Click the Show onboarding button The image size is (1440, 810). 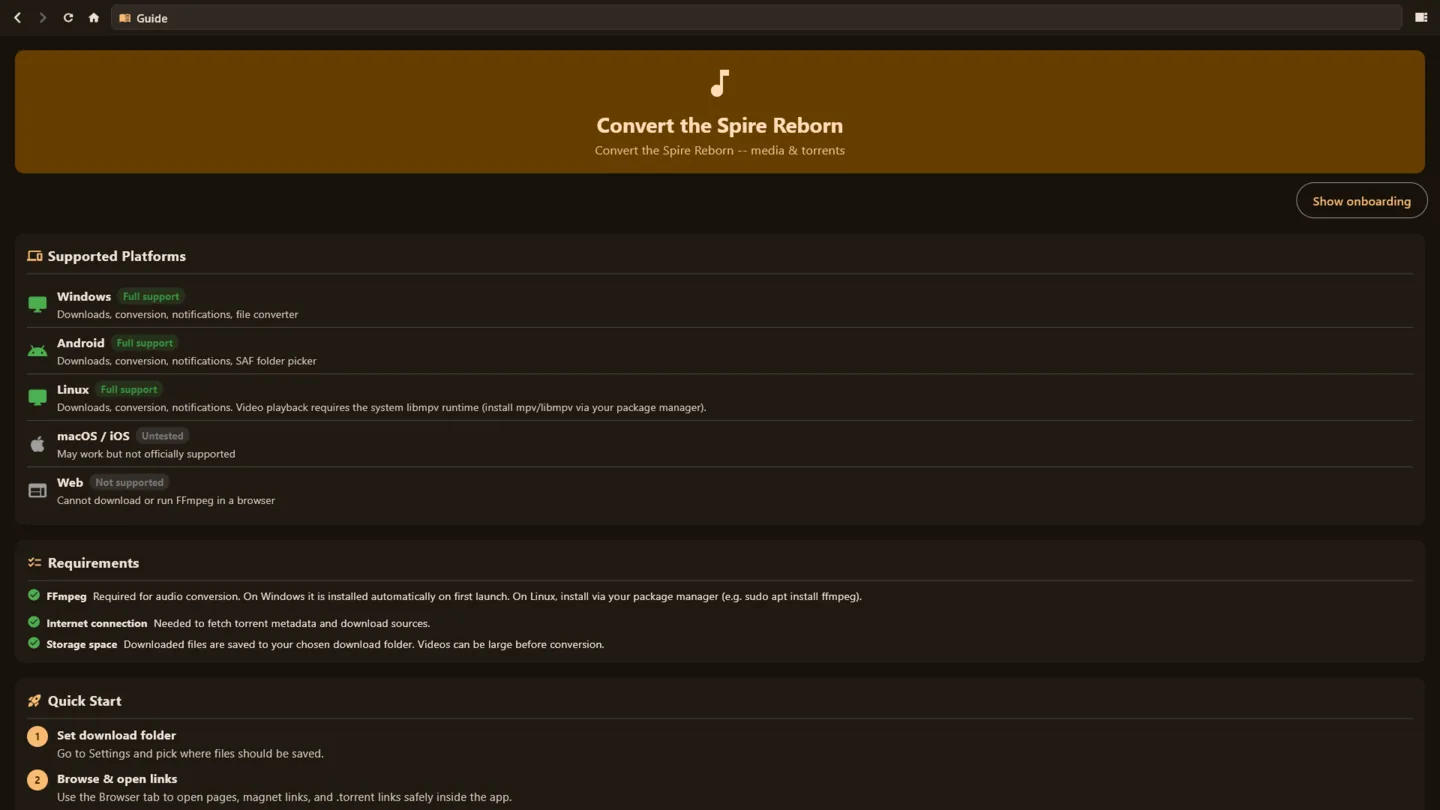click(x=1361, y=201)
